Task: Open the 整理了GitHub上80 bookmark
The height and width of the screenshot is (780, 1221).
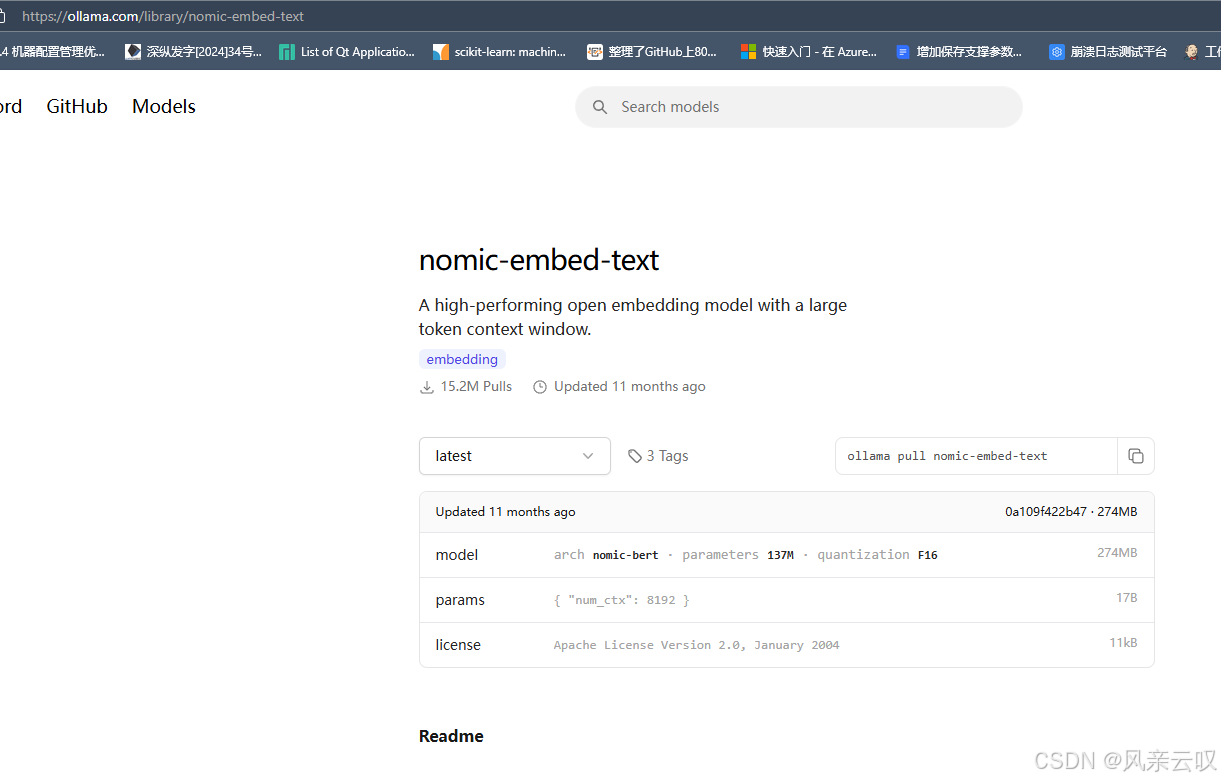Action: (652, 52)
